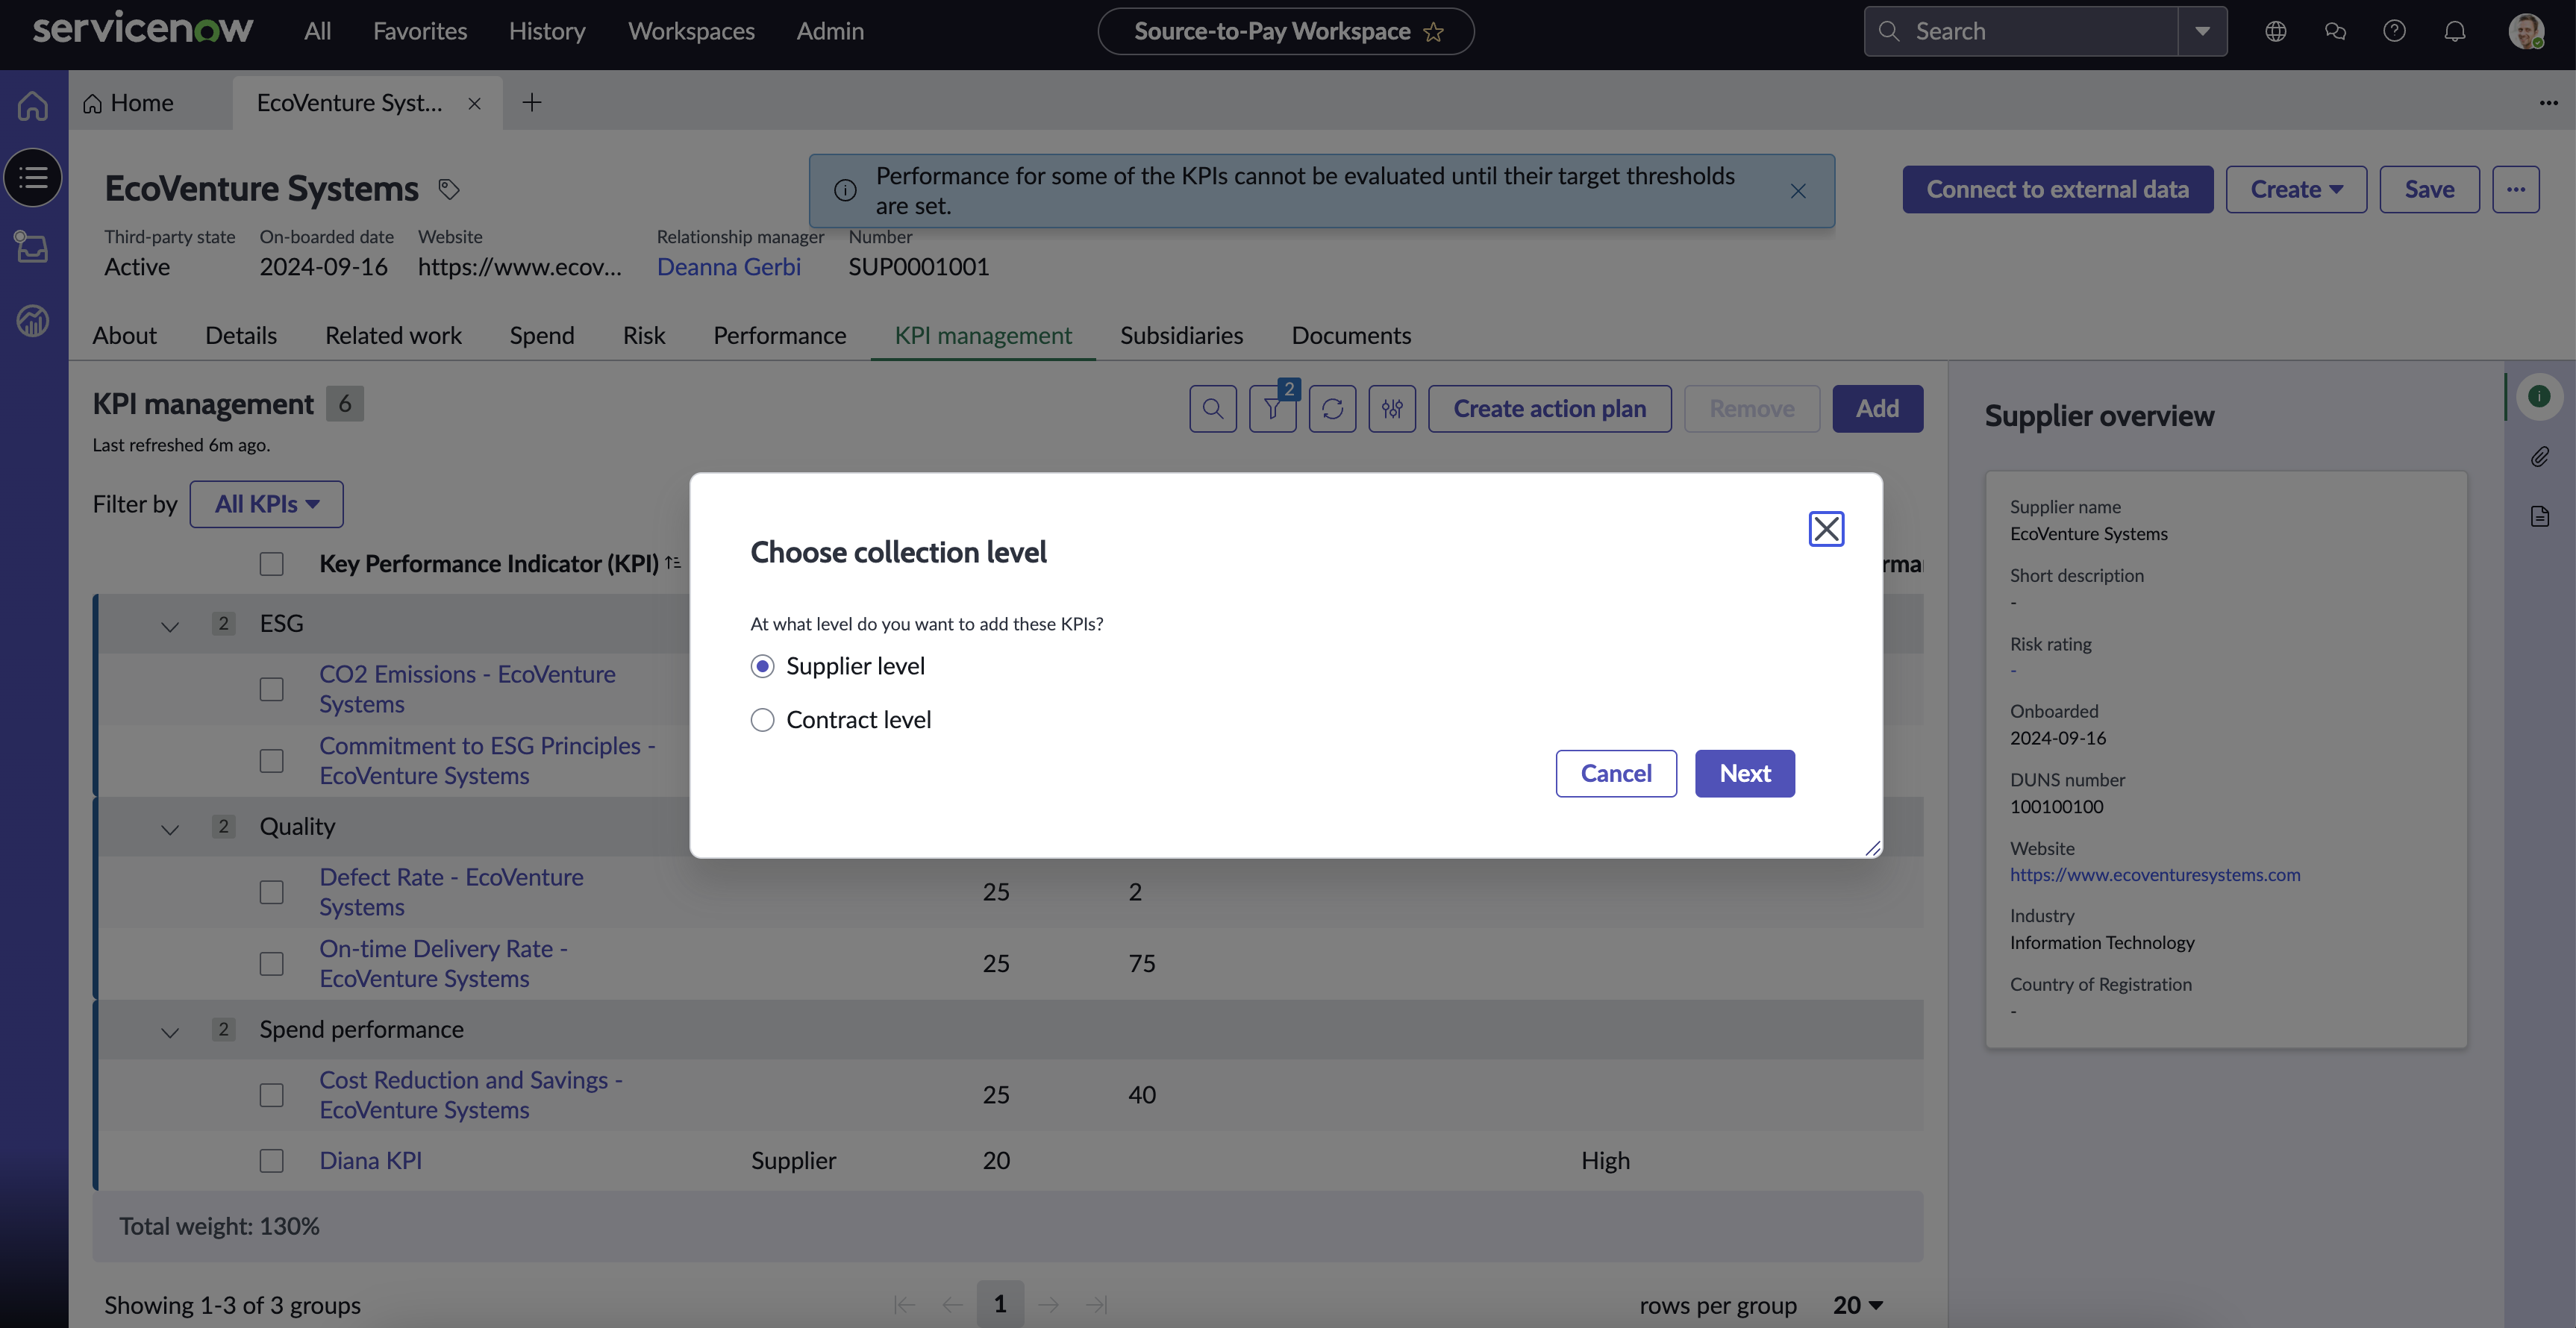Open the document icon in right rail
2576x1328 pixels.
[x=2539, y=516]
